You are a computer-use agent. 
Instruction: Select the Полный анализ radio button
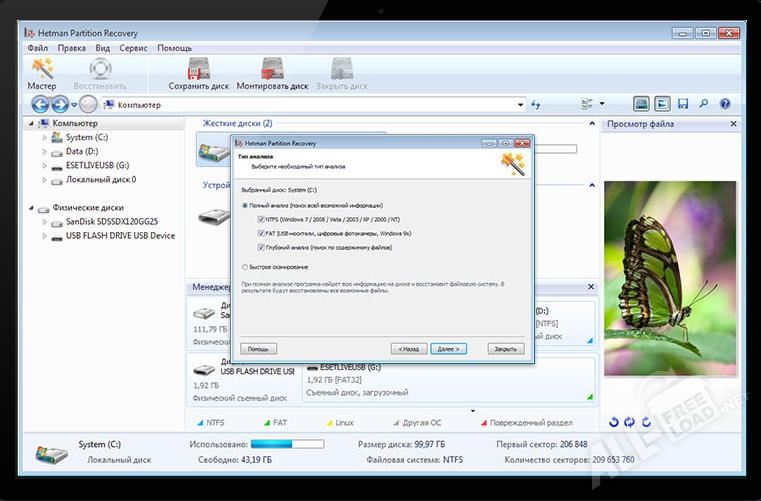coord(246,205)
